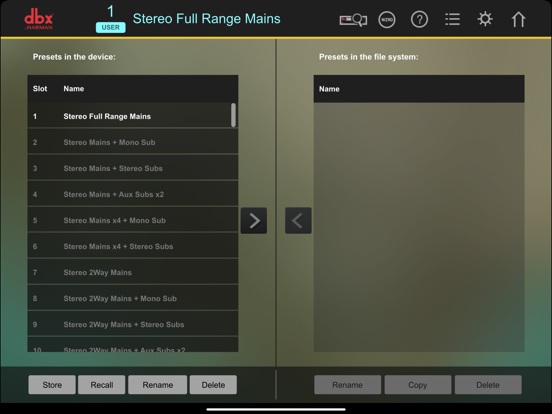Select preset 7 Stereo 2Way Mains
Viewport: 552px width, 414px height.
click(133, 272)
